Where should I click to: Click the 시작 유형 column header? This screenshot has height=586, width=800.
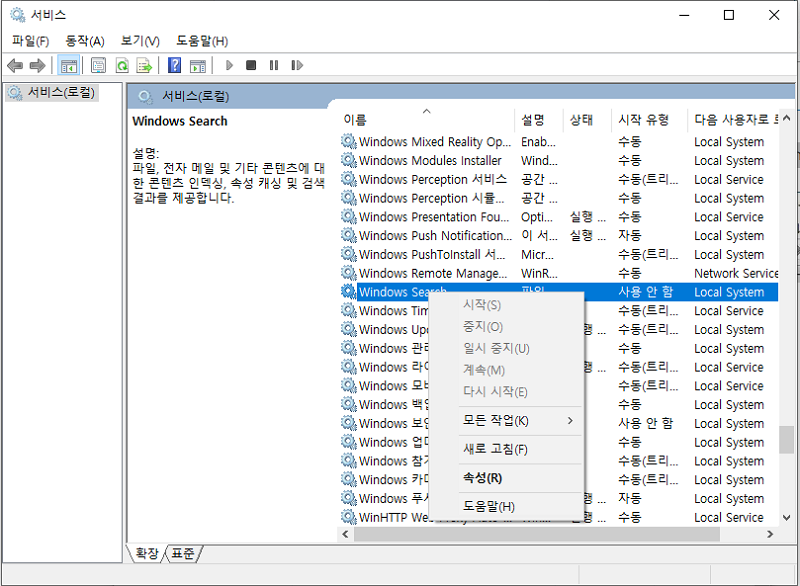(643, 119)
